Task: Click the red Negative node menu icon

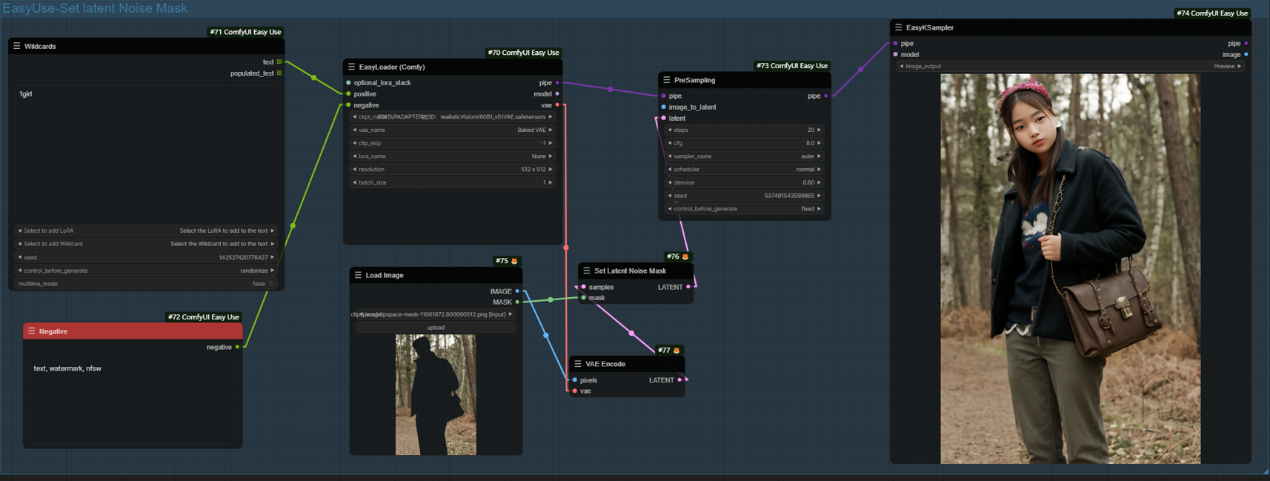Action: [x=31, y=331]
